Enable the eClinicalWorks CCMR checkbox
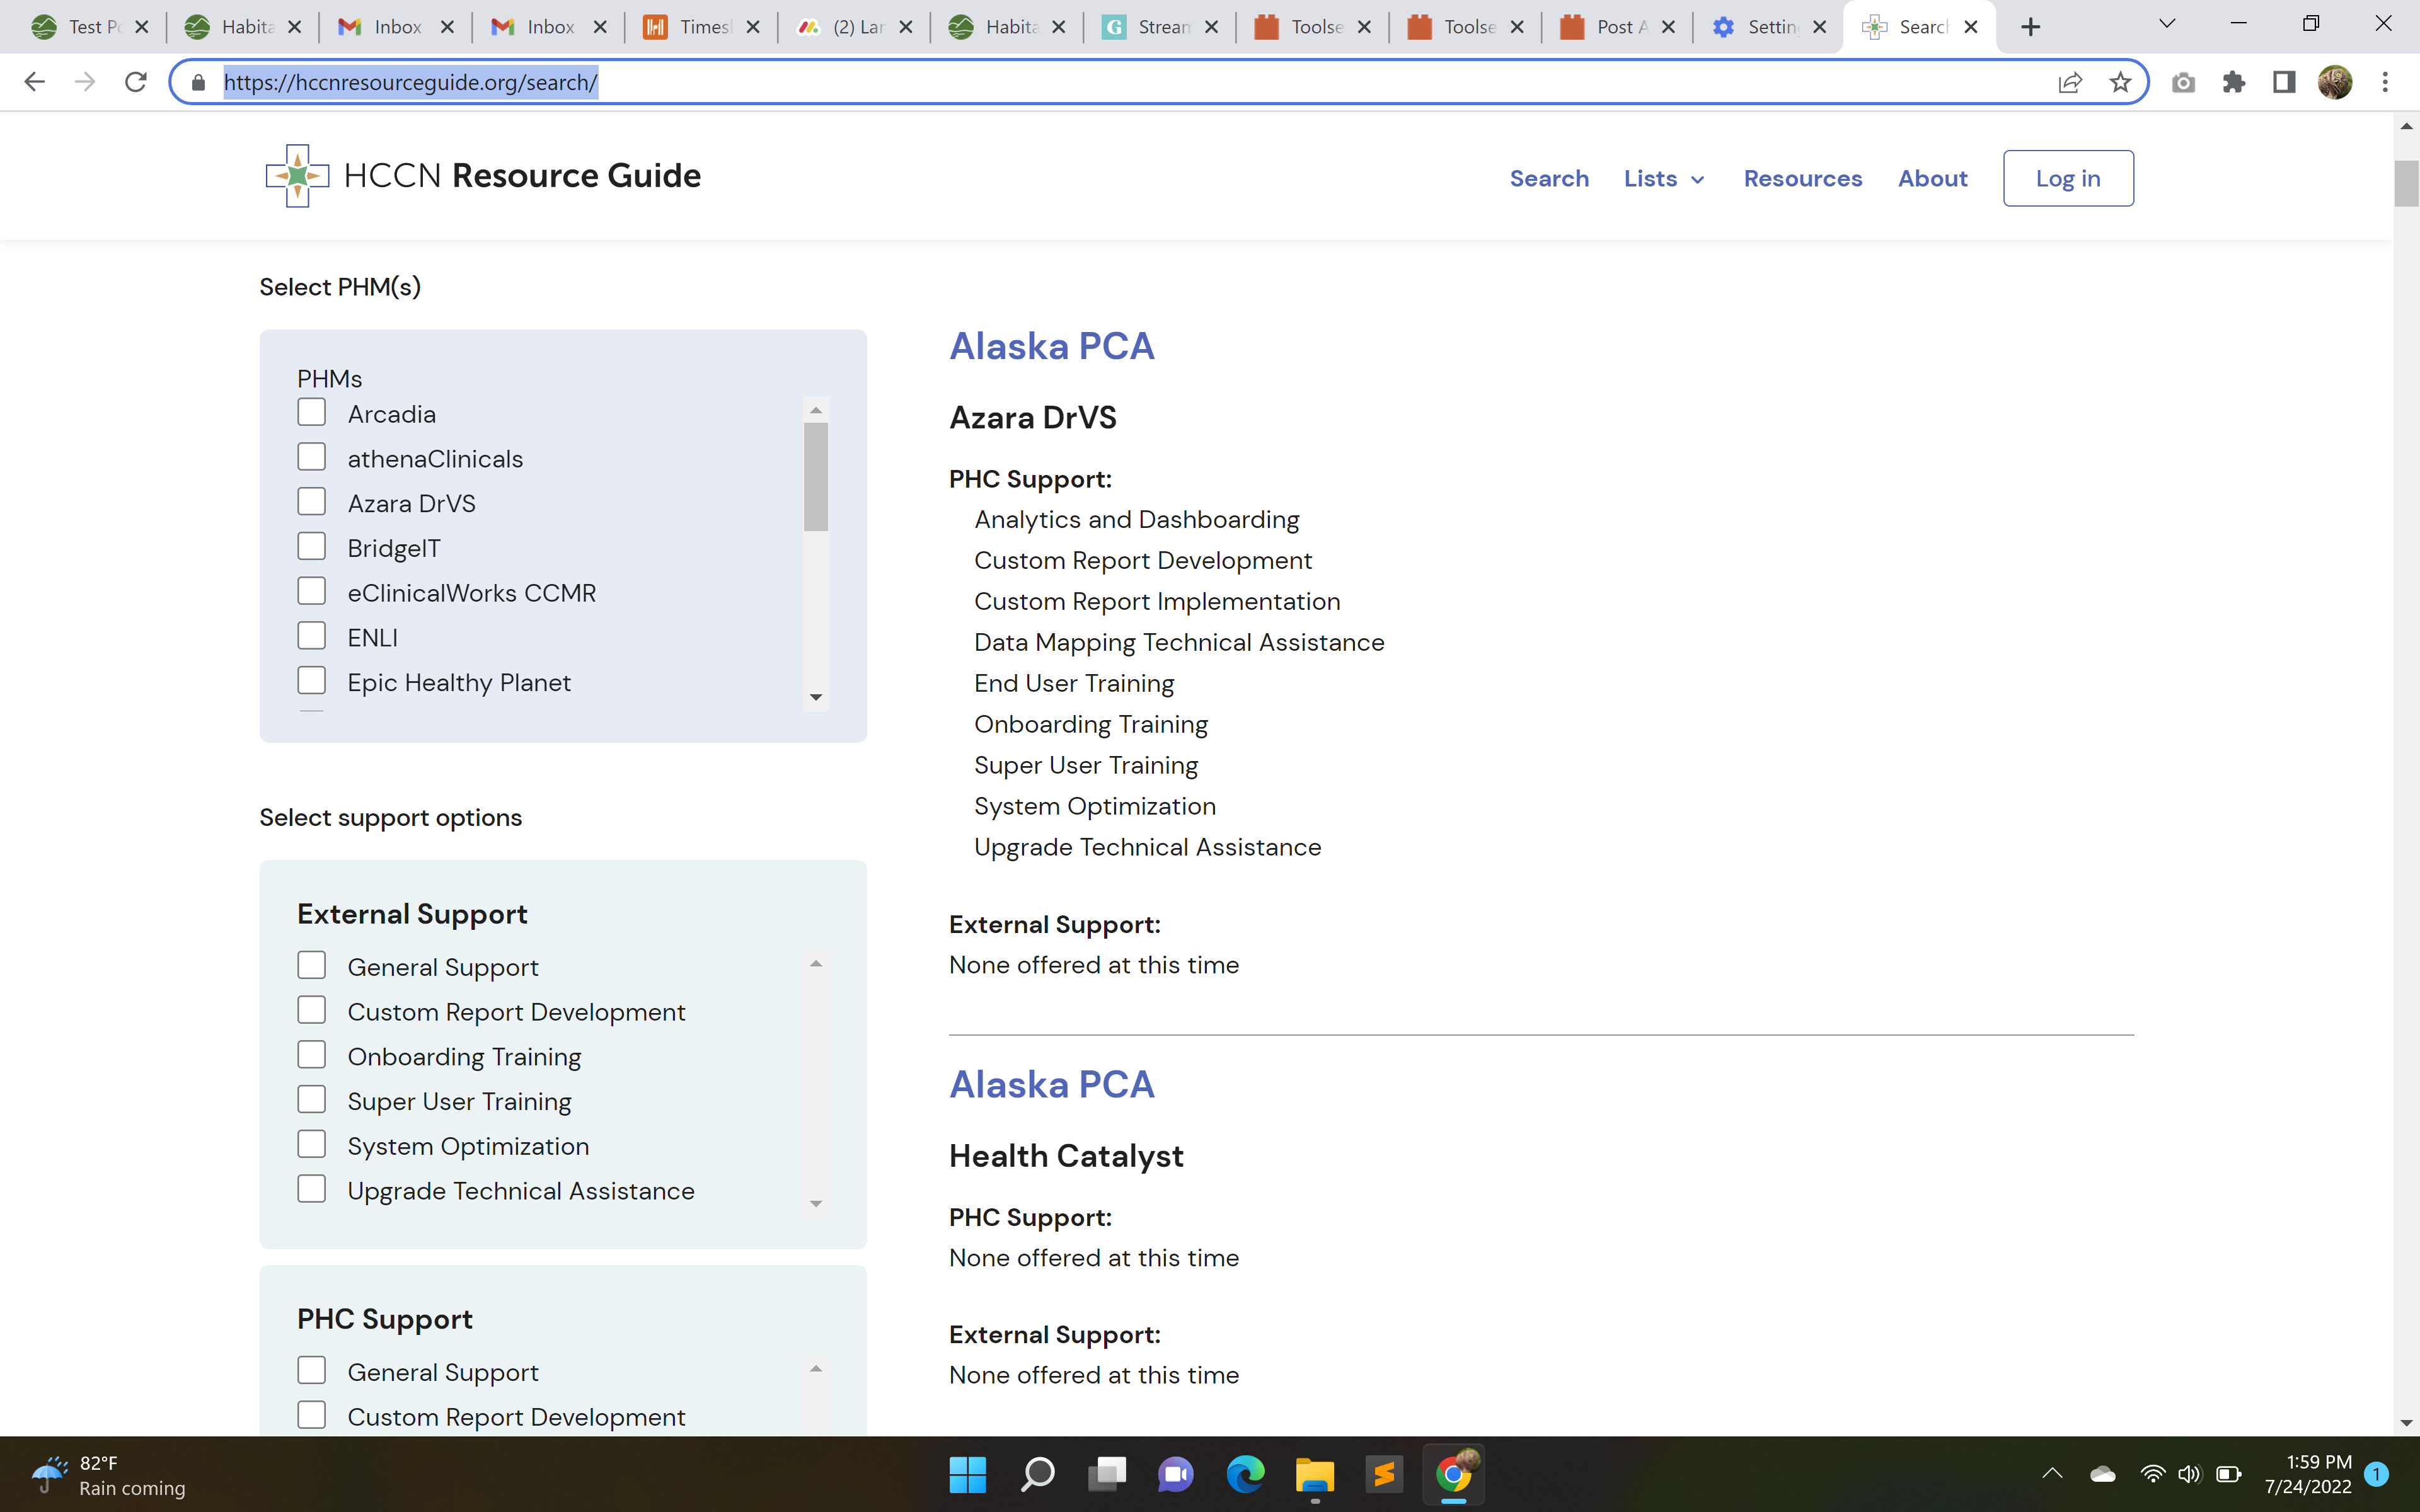This screenshot has width=2420, height=1512. pos(312,591)
